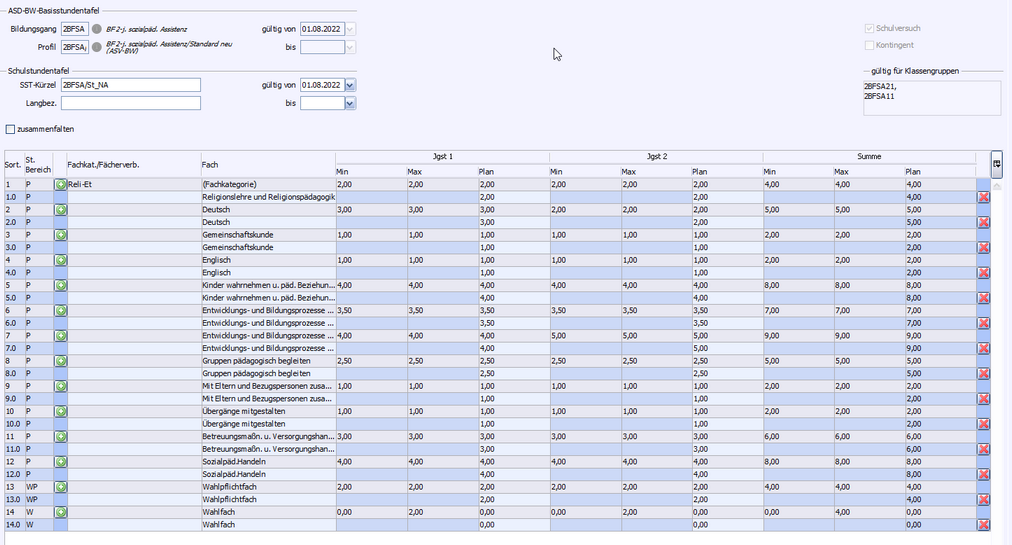This screenshot has width=1012, height=545.
Task: Click the Sort. column header
Action: 13,164
